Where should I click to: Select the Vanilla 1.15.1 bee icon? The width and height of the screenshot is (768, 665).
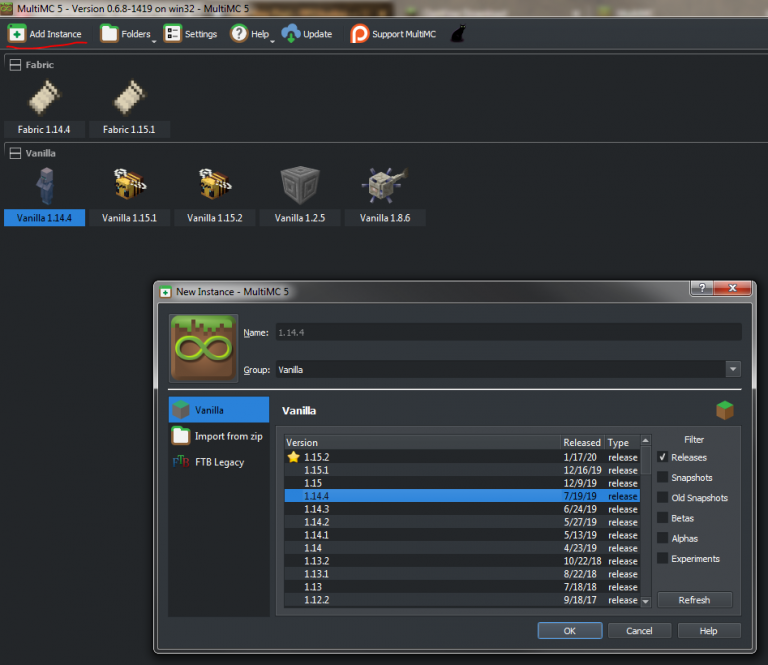[x=130, y=184]
